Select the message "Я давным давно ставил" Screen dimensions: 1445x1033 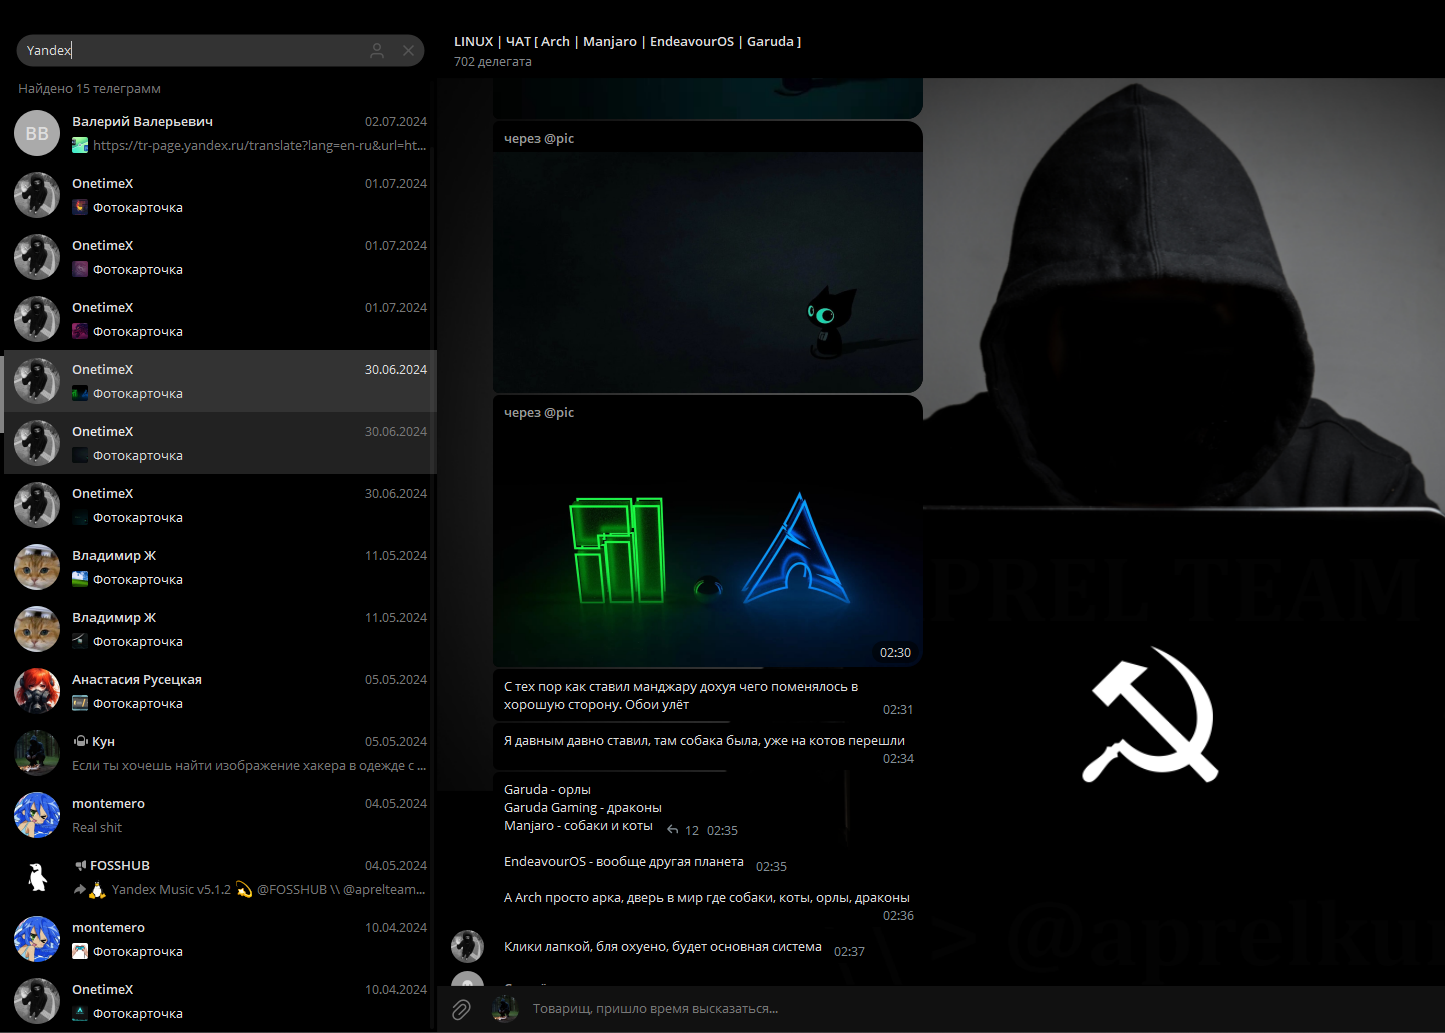coord(708,747)
